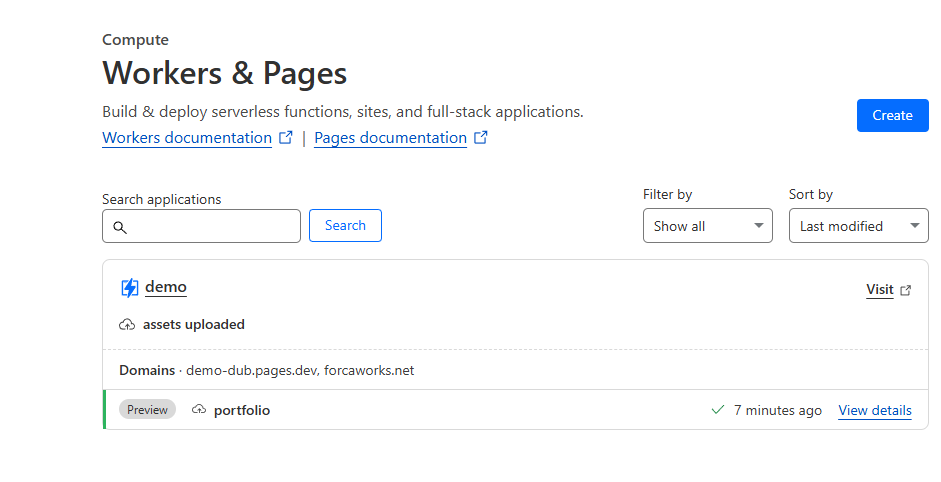Click the Workers & Pages heading
This screenshot has height=482, width=941.
click(x=224, y=73)
